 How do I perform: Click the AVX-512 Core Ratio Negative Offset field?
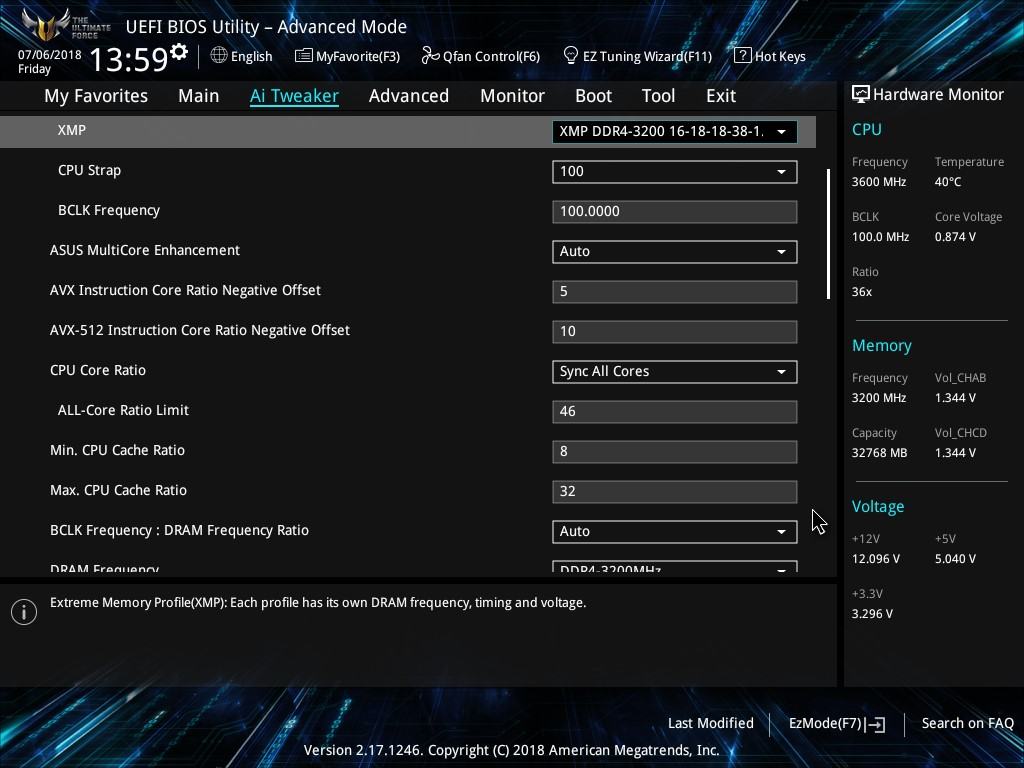[x=675, y=331]
